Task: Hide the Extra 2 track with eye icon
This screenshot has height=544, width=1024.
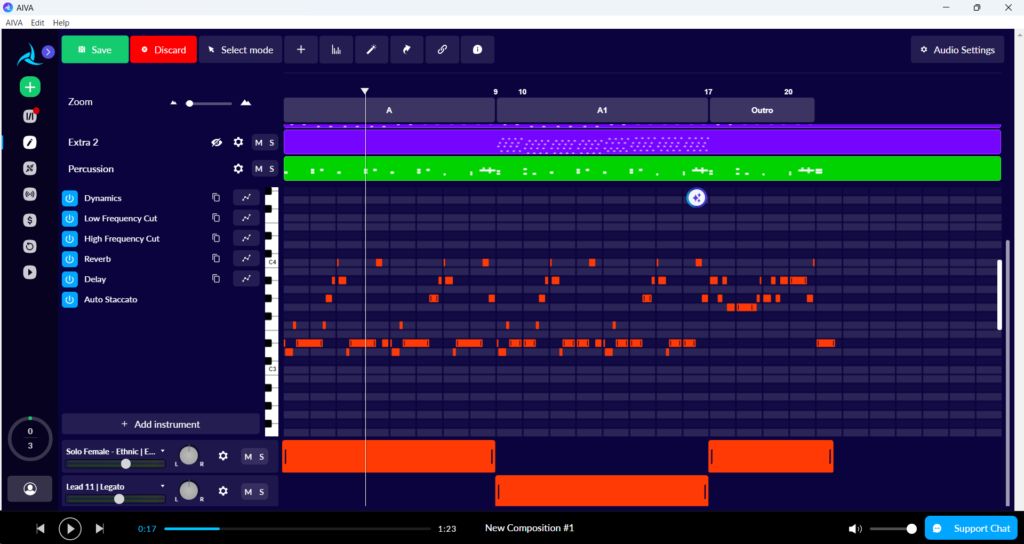Action: tap(217, 142)
